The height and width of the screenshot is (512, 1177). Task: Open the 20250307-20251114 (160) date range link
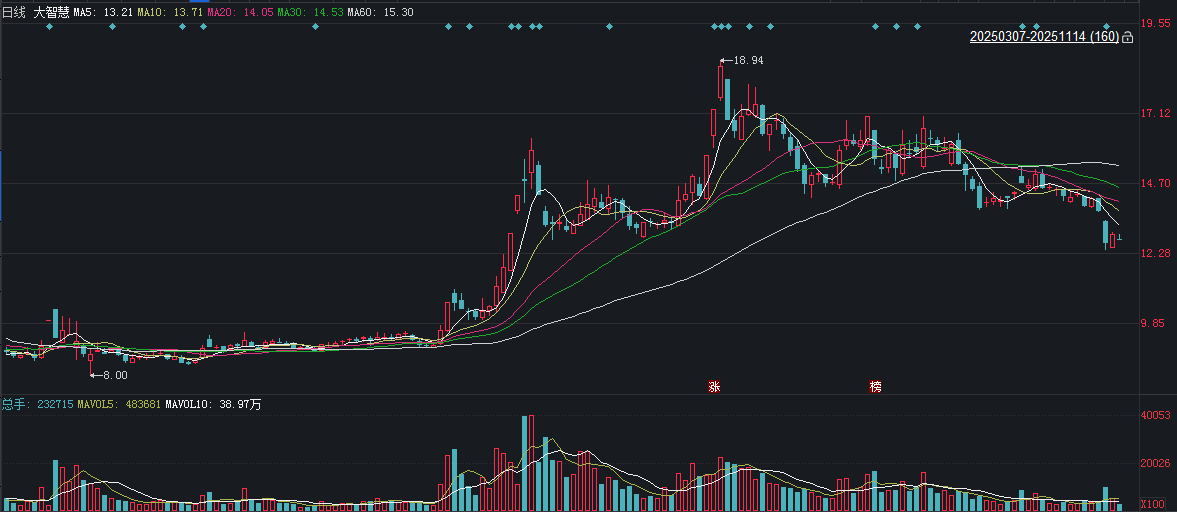coord(1044,37)
